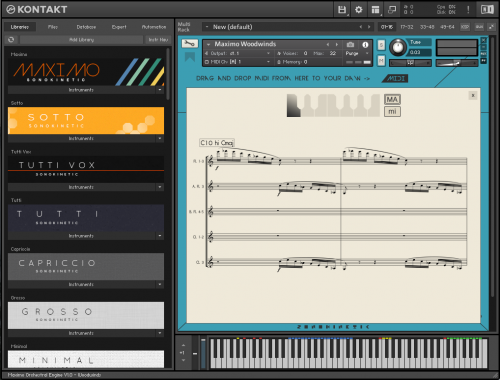Expand Tutti Vox Instruments dropdown arrow
This screenshot has width=500, height=380.
click(x=160, y=187)
